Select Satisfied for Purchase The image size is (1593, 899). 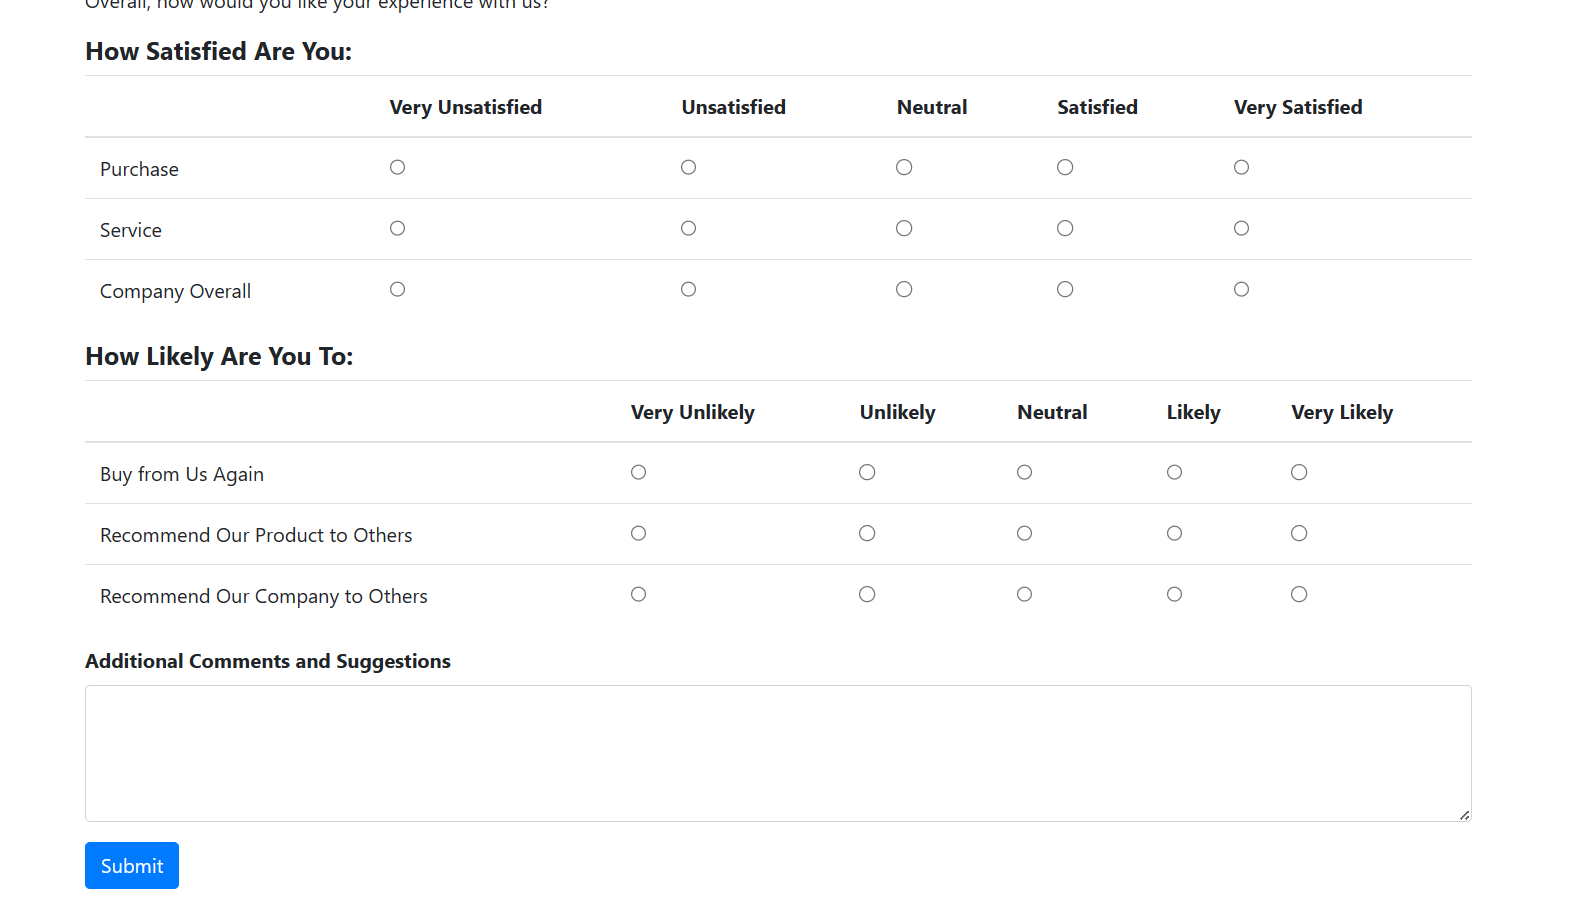[x=1065, y=167]
